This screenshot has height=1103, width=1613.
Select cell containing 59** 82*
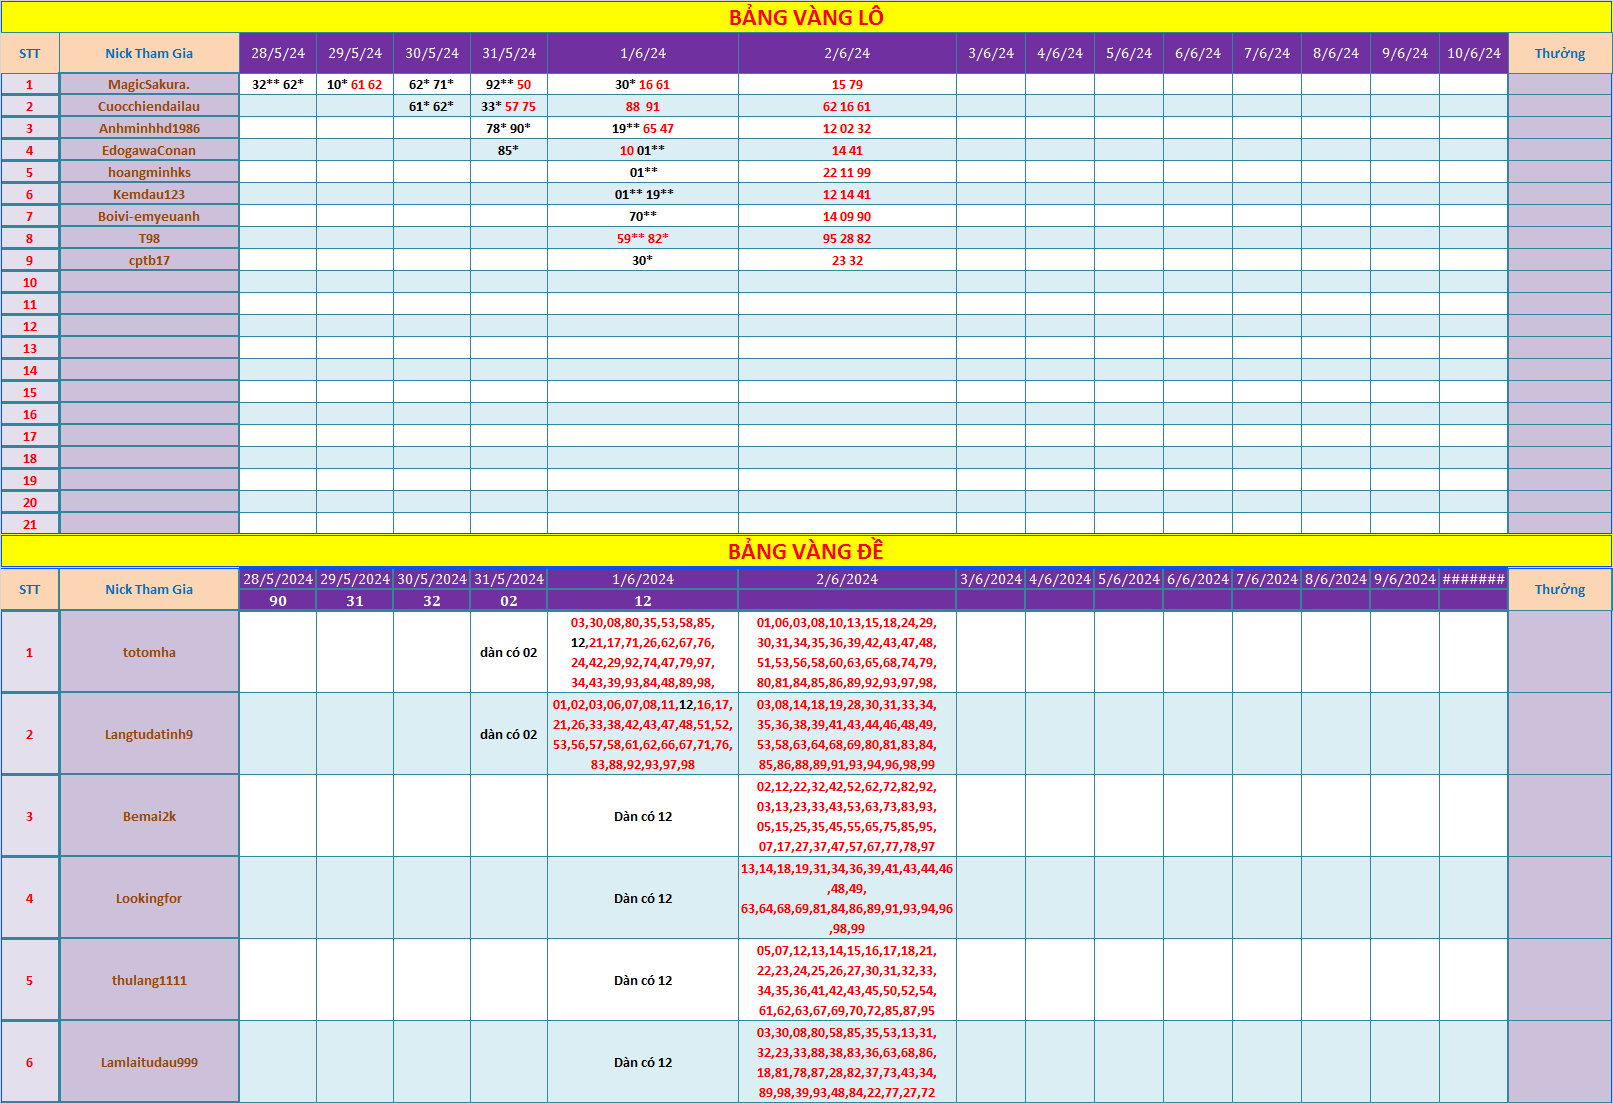[x=643, y=238]
